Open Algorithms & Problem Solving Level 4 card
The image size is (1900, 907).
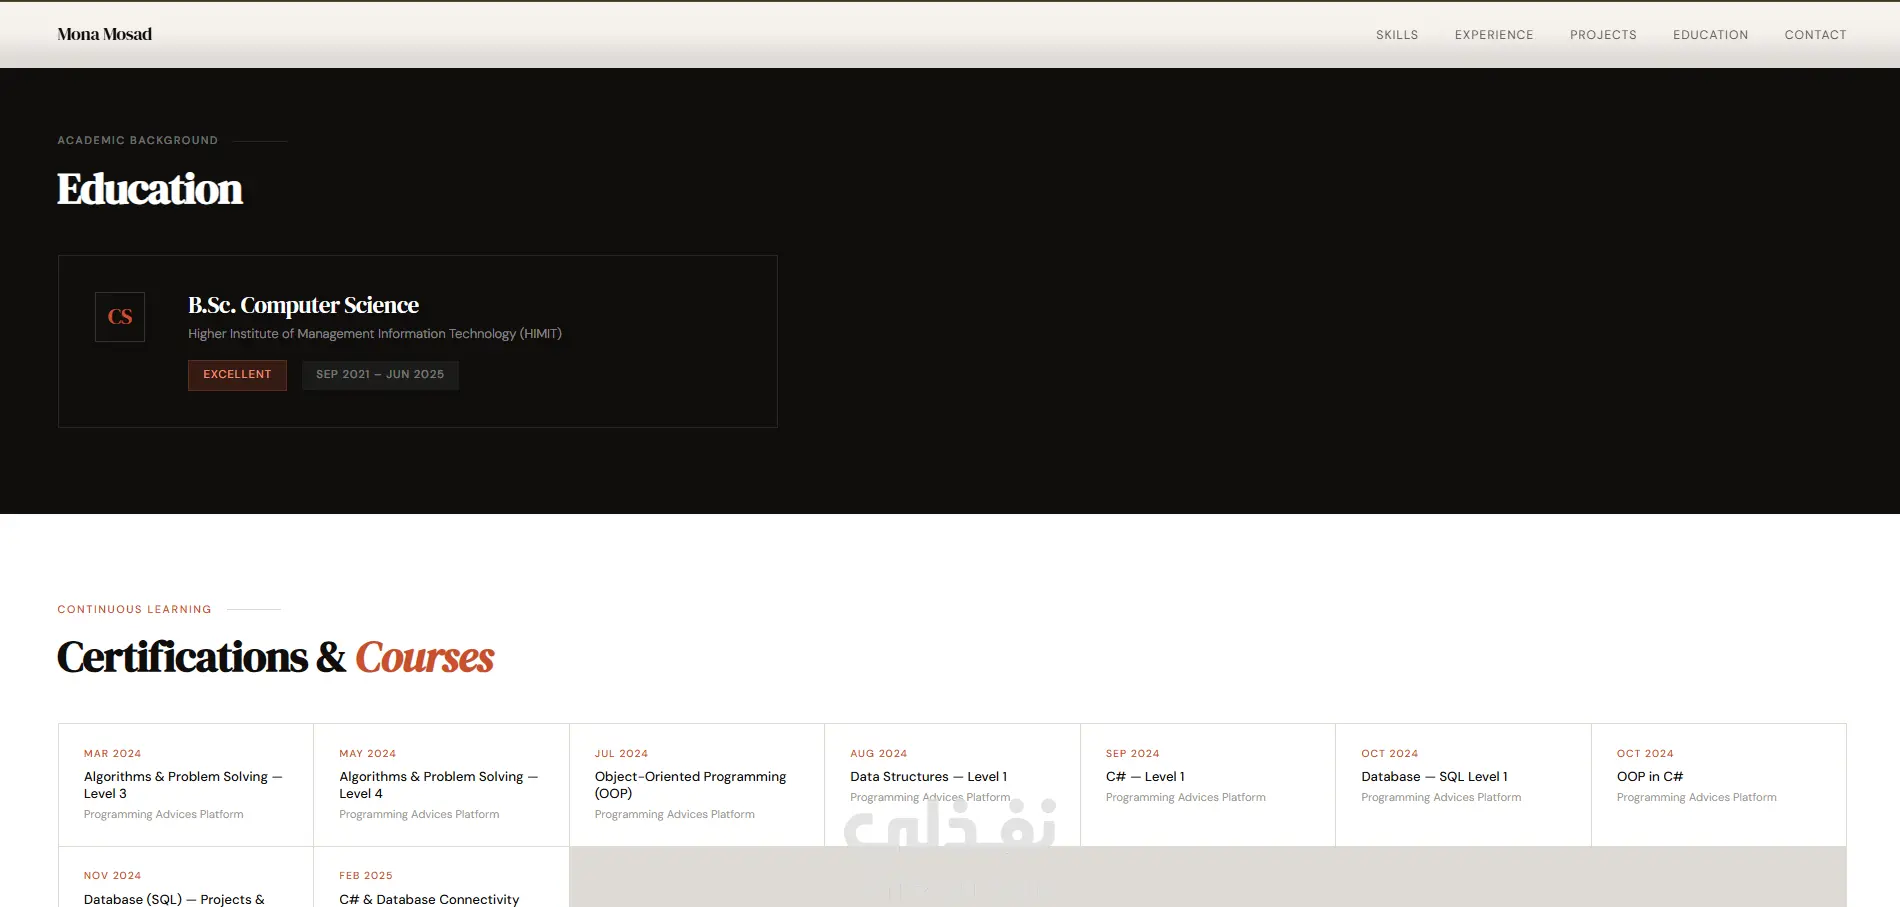[441, 785]
